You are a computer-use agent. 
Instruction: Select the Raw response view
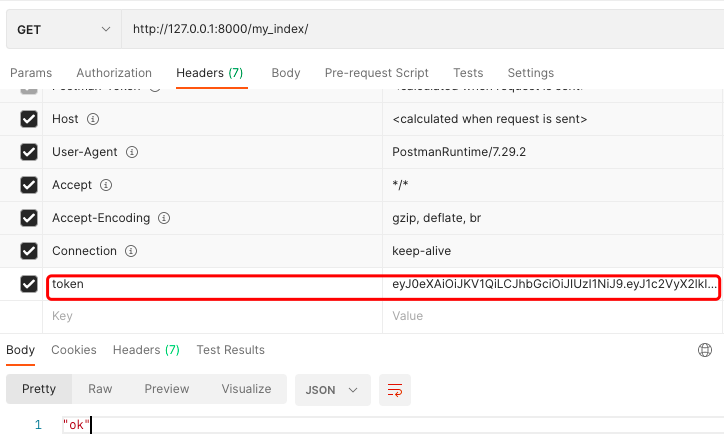point(100,389)
